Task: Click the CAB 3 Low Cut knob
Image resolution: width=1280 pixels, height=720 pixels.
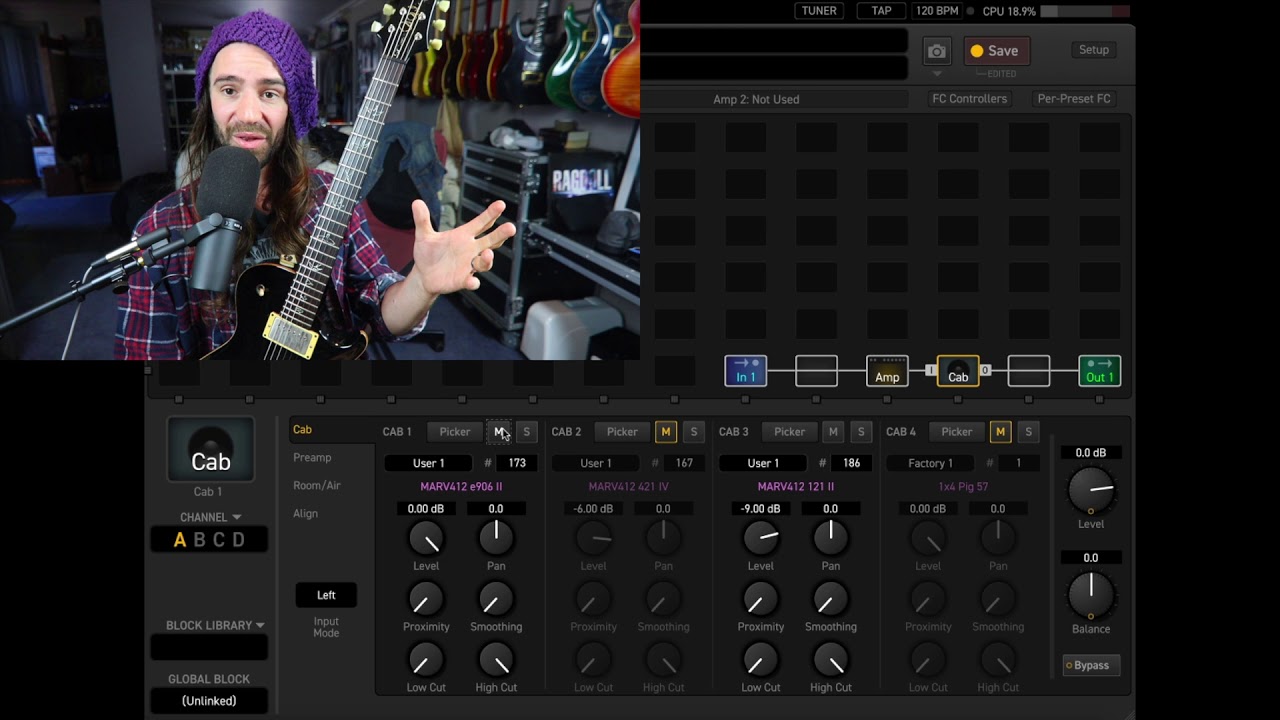Action: pos(761,661)
